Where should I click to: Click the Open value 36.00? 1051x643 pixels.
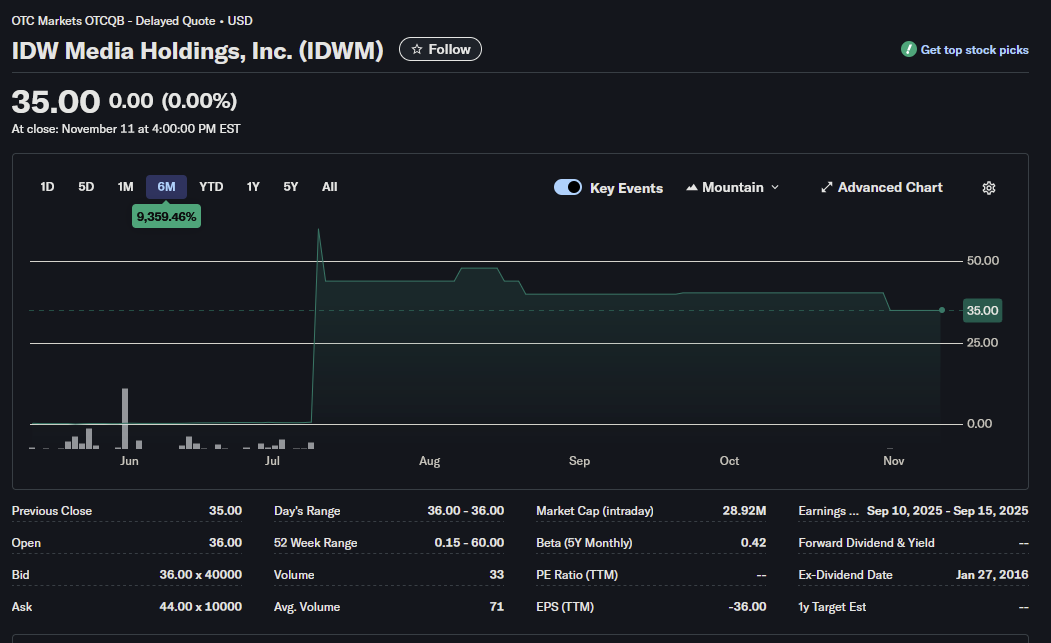pos(225,542)
